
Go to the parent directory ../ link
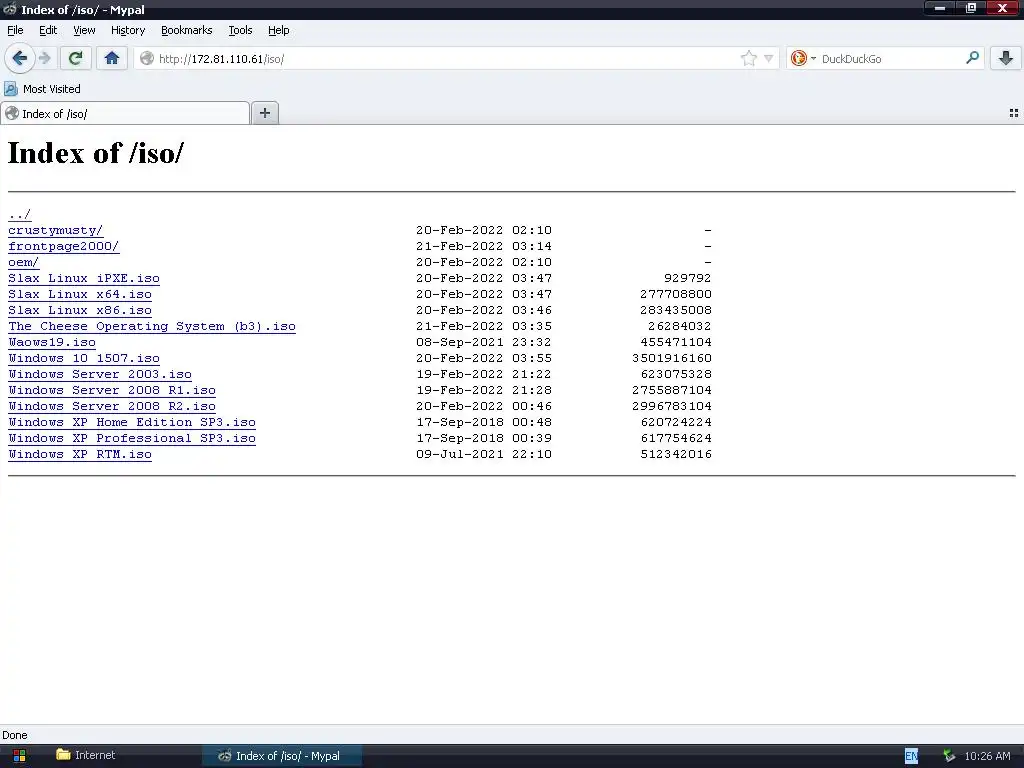point(20,214)
